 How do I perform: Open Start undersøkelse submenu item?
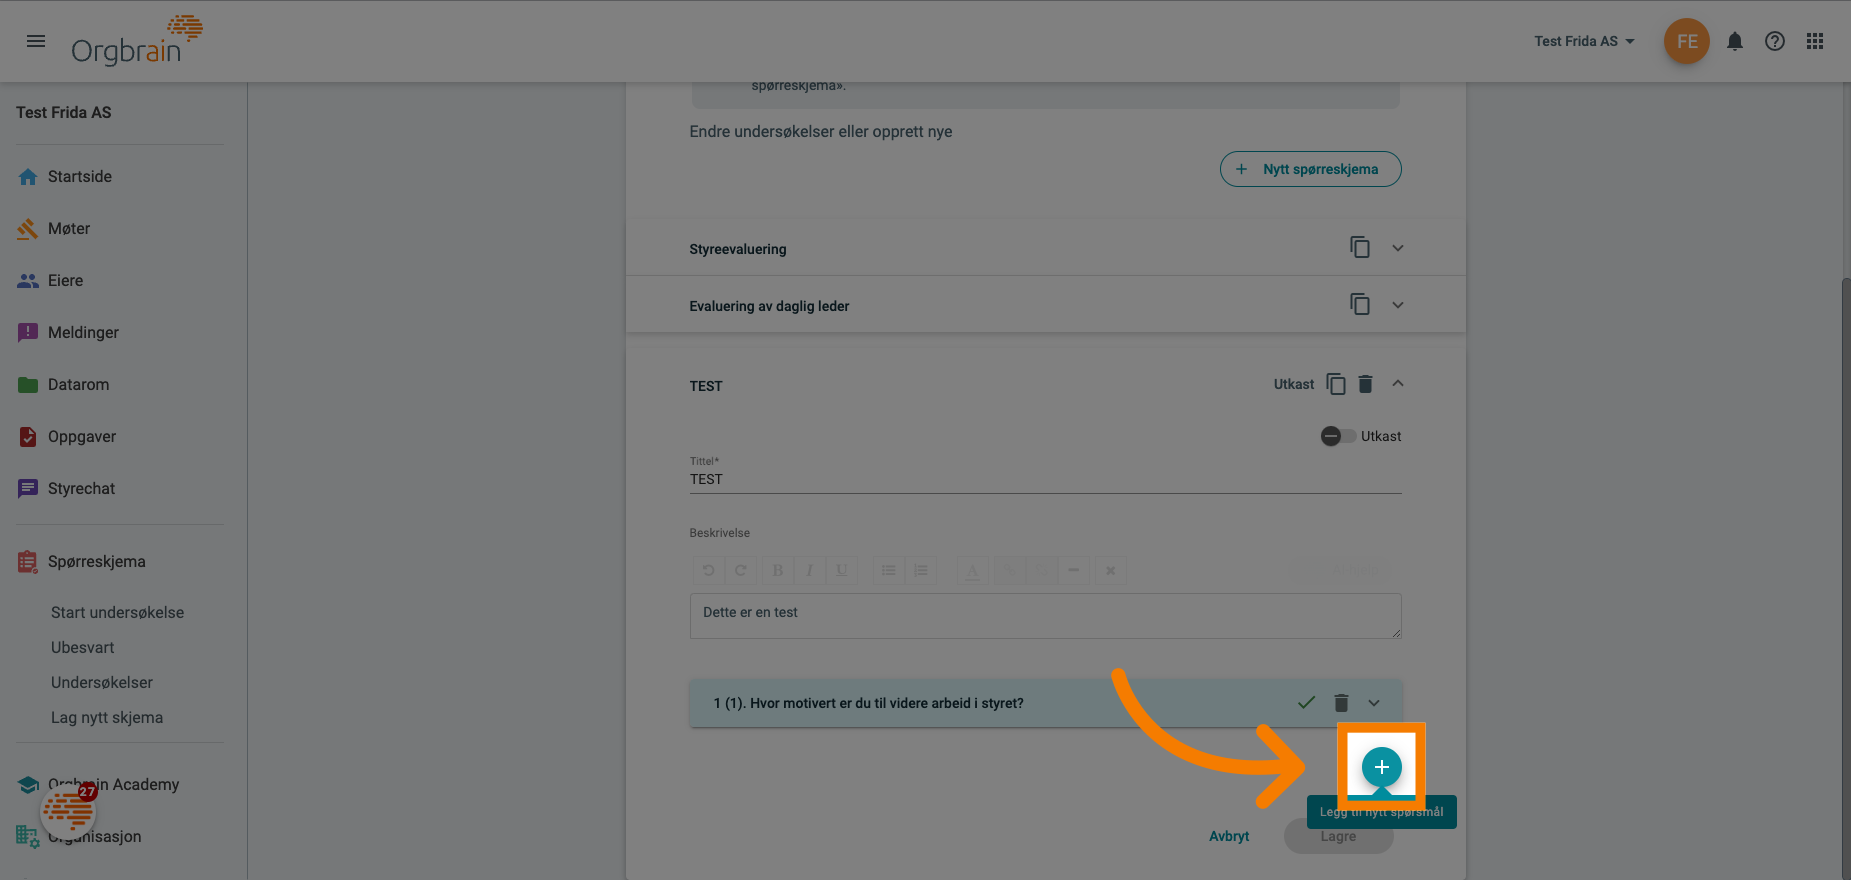click(118, 612)
